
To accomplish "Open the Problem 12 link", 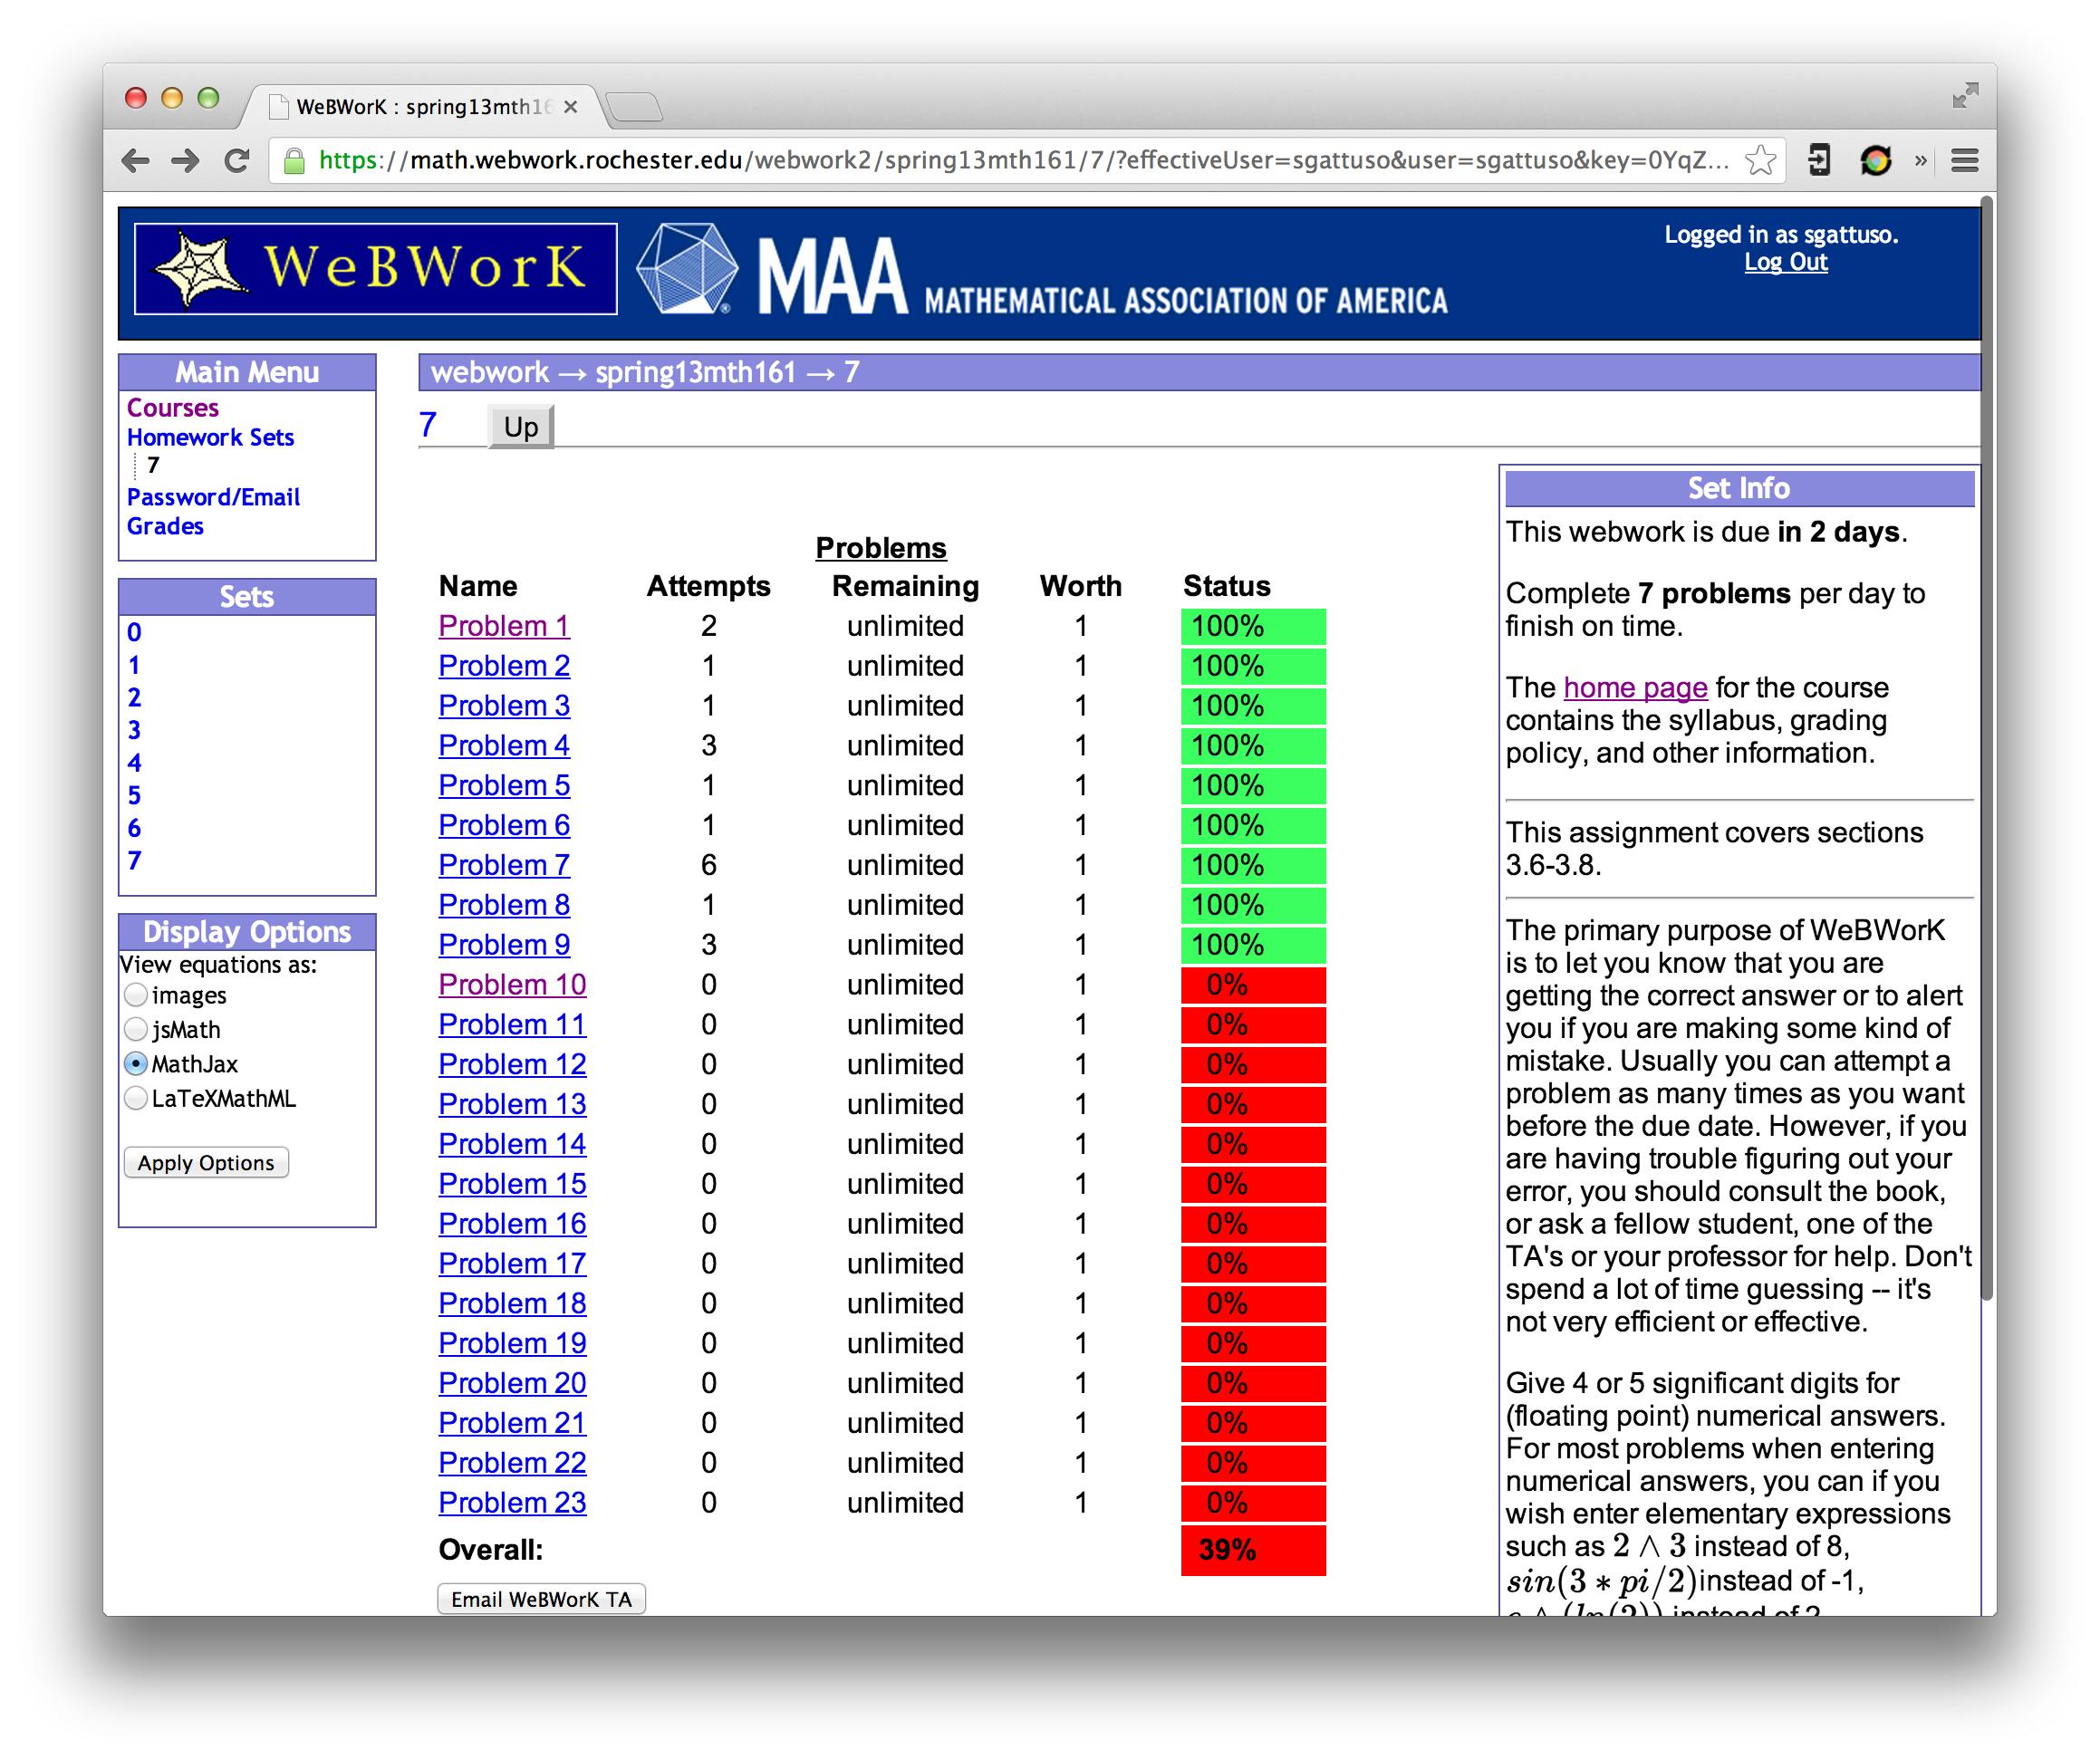I will 512,1064.
